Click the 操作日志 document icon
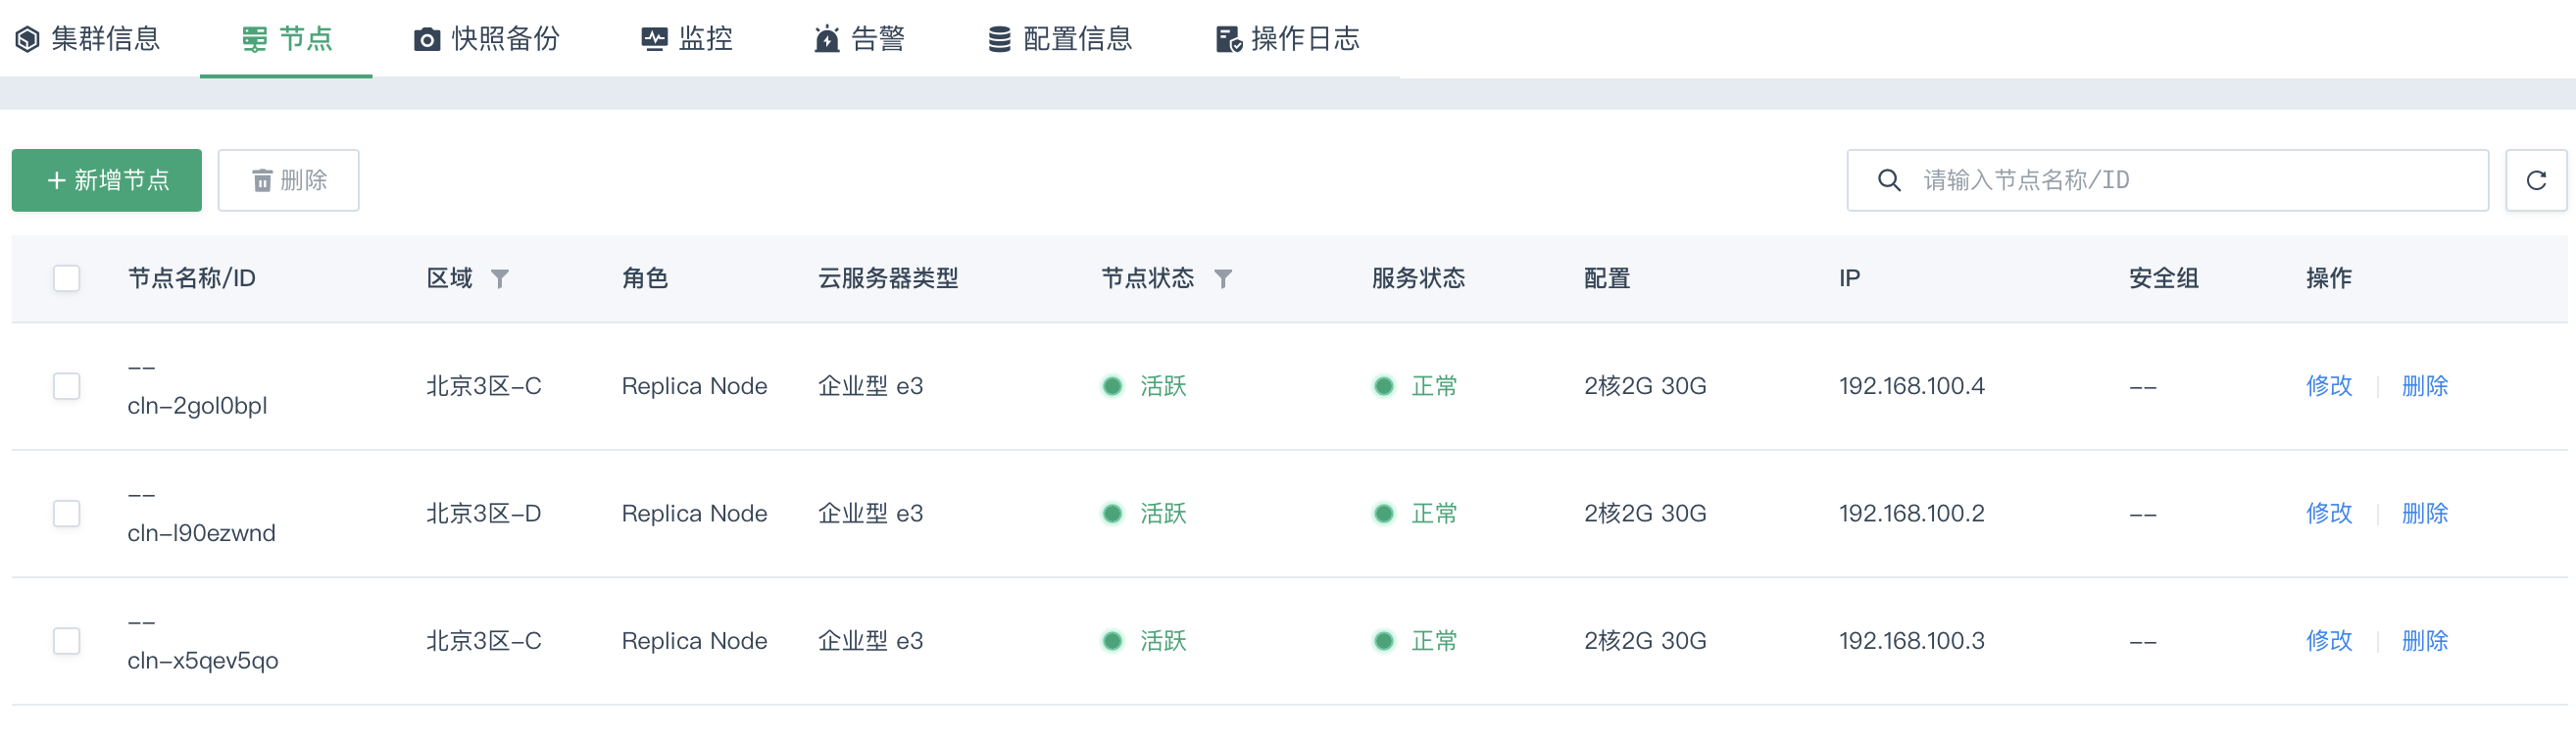 pyautogui.click(x=1228, y=39)
